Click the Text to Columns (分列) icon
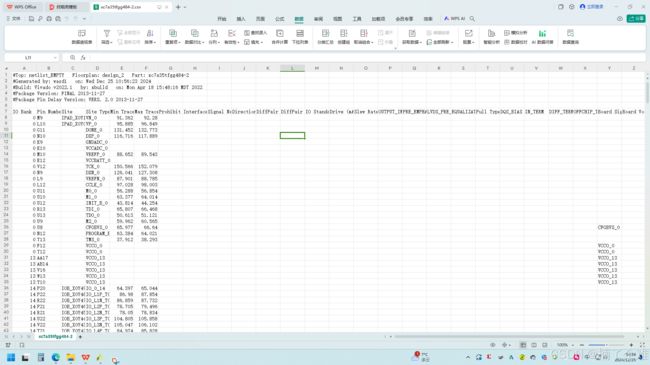Screen dimensions: 650x365 pos(214,34)
